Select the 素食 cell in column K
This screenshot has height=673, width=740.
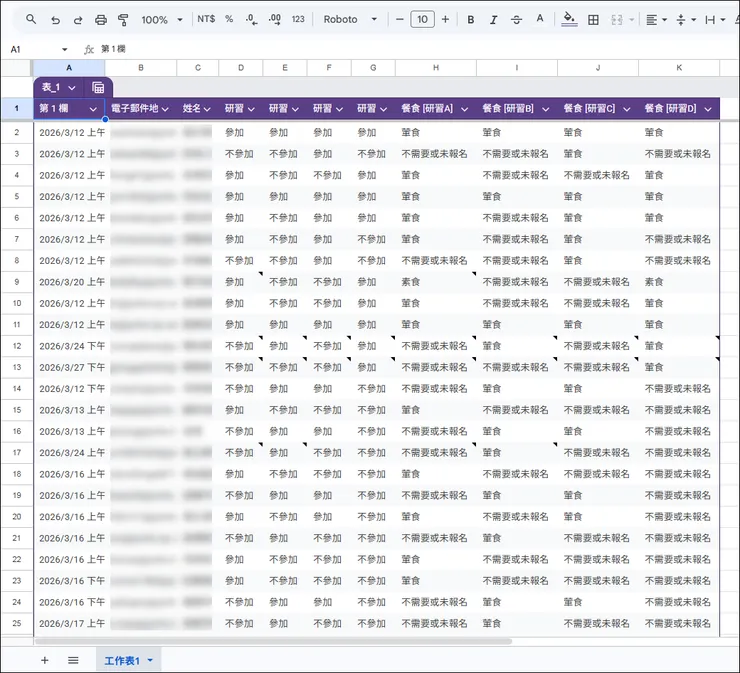point(679,282)
